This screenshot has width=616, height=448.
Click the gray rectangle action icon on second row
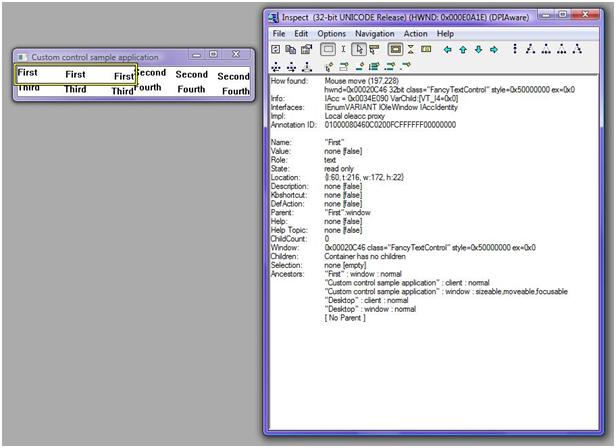pos(344,67)
